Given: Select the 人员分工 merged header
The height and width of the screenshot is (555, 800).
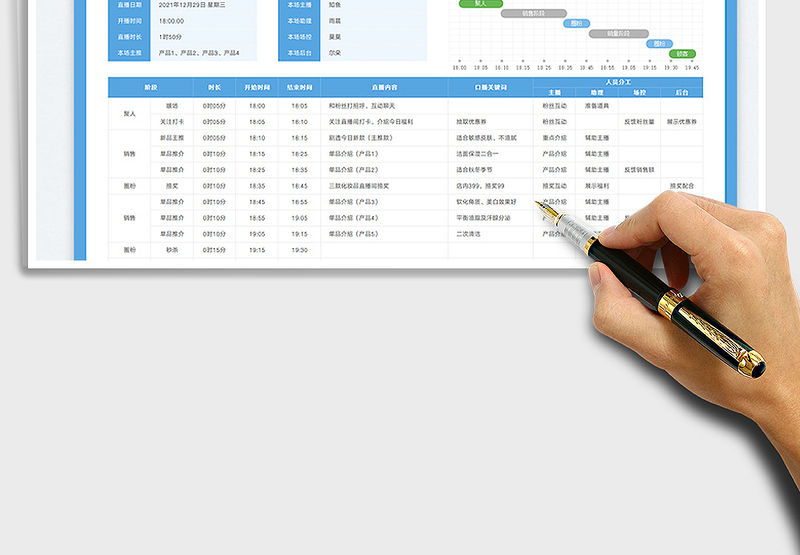Looking at the screenshot, I should [618, 82].
